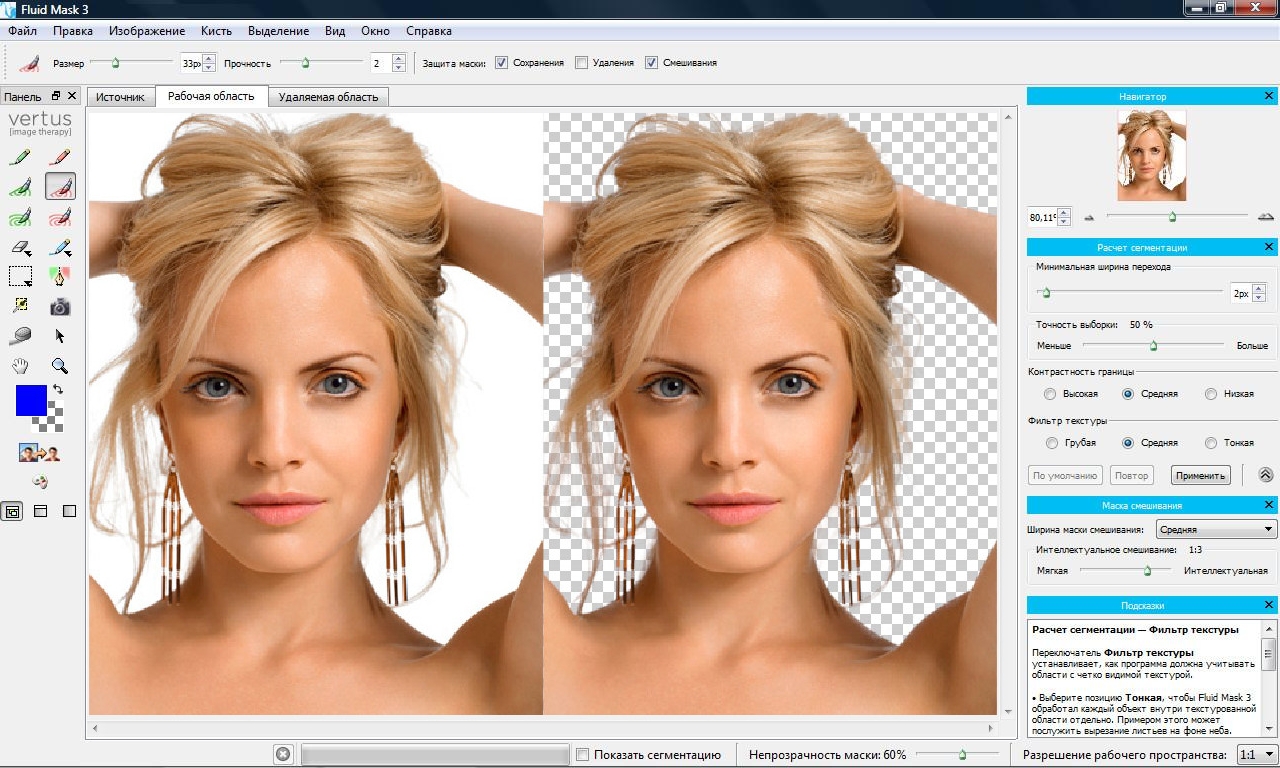Click the cancel icon beside progress bar
Screen dimensions: 1280x768
click(283, 754)
